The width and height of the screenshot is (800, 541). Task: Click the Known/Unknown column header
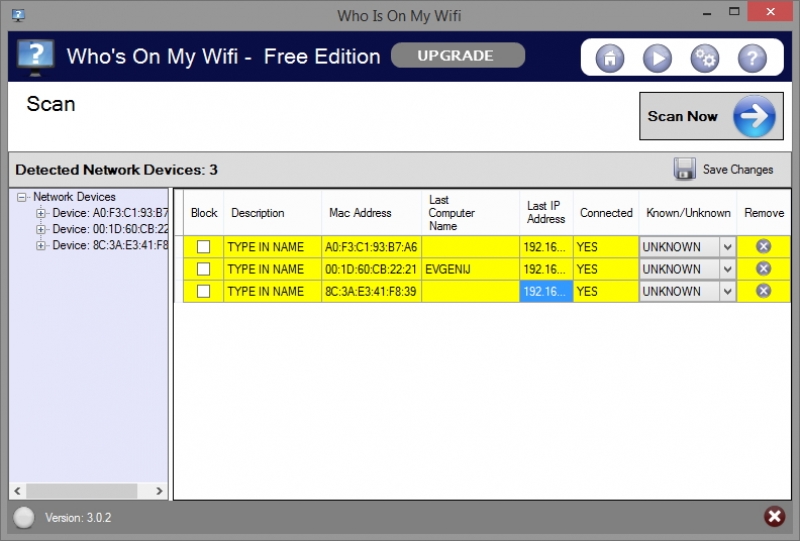click(688, 213)
